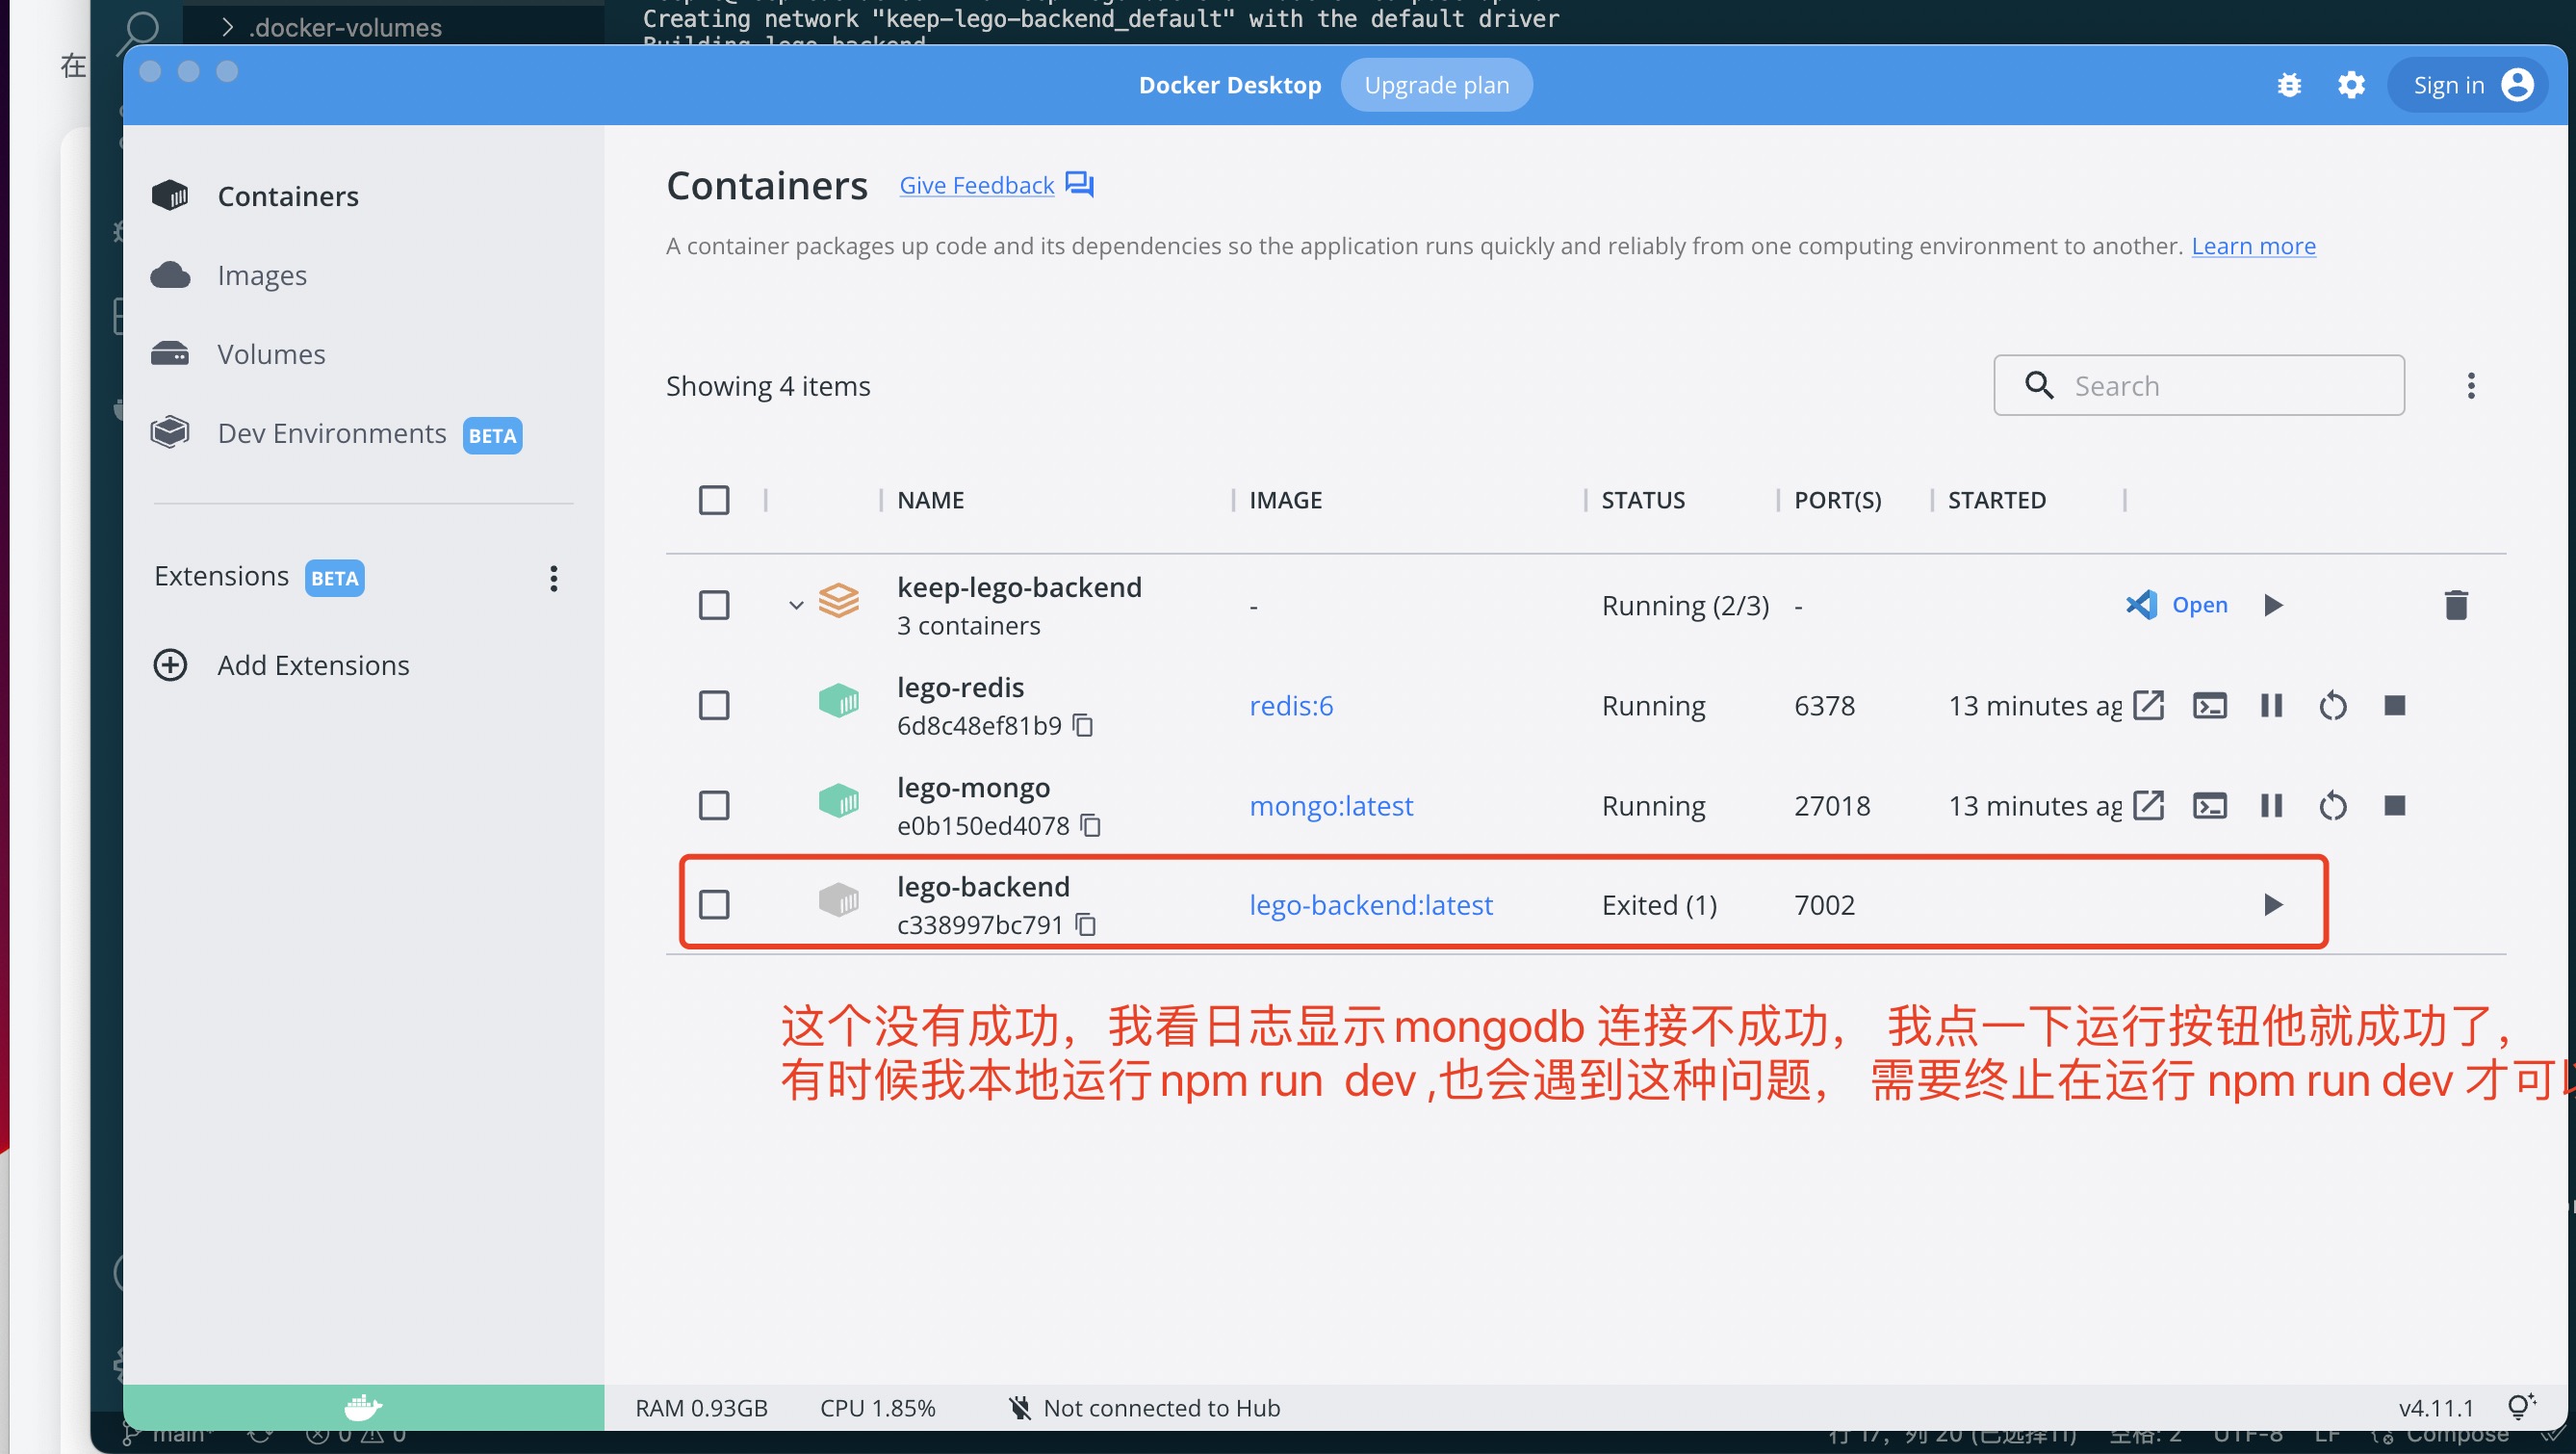Open Add Extensions menu item
The image size is (2576, 1454).
[313, 663]
